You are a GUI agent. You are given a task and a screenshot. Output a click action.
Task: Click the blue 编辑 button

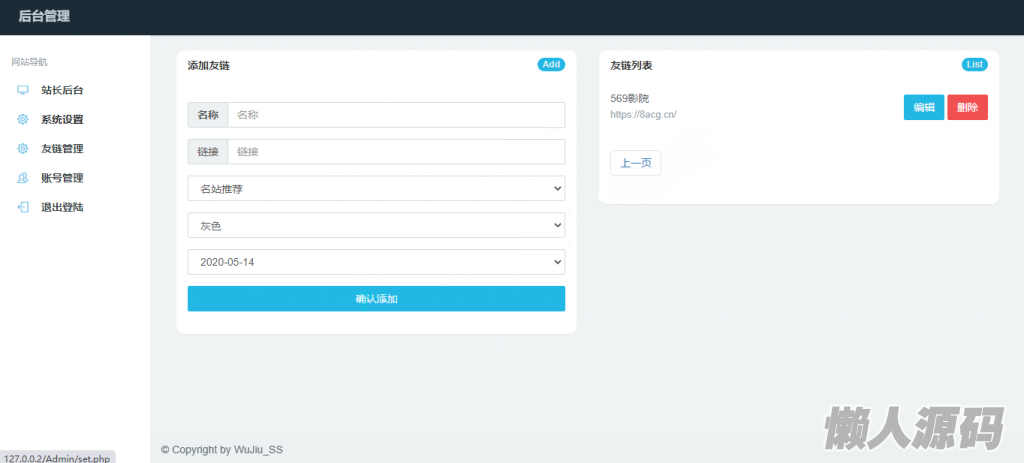923,107
